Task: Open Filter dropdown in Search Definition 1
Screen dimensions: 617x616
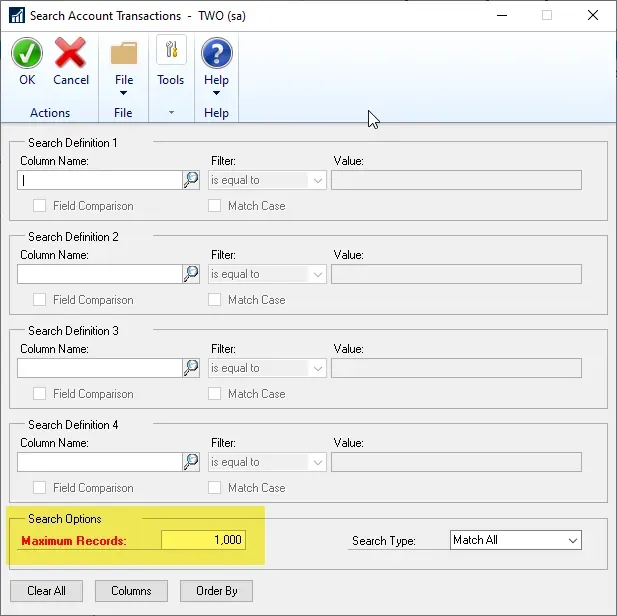Action: [318, 180]
